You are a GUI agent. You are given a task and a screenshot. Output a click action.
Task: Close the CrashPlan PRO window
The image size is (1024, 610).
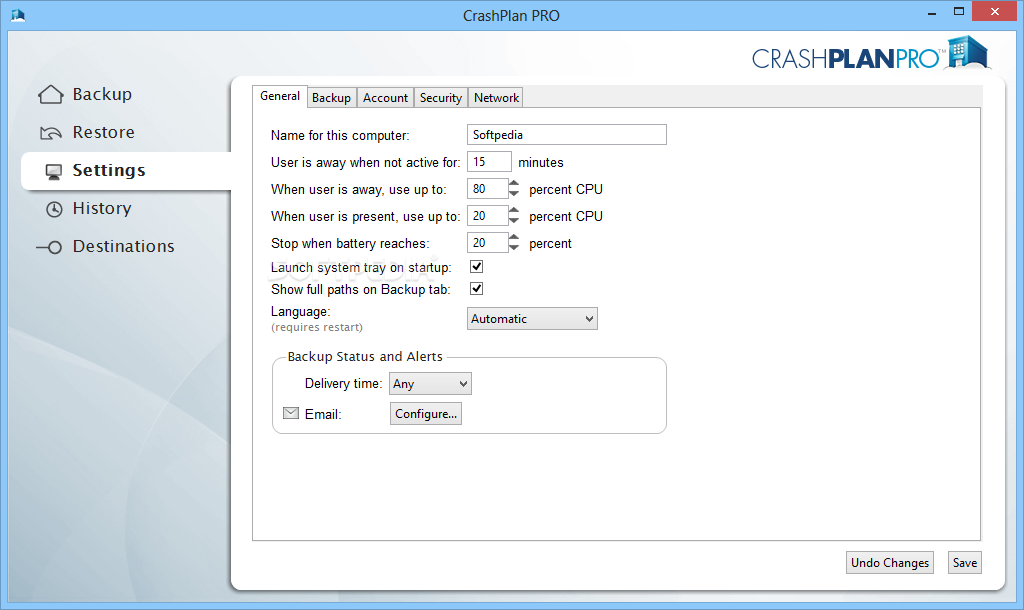(x=995, y=11)
